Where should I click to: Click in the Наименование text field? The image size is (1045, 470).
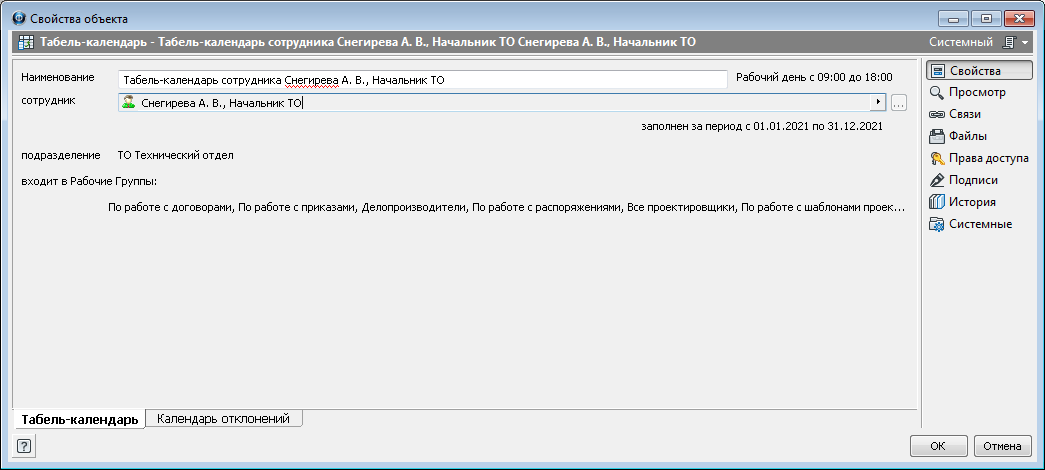tap(420, 80)
